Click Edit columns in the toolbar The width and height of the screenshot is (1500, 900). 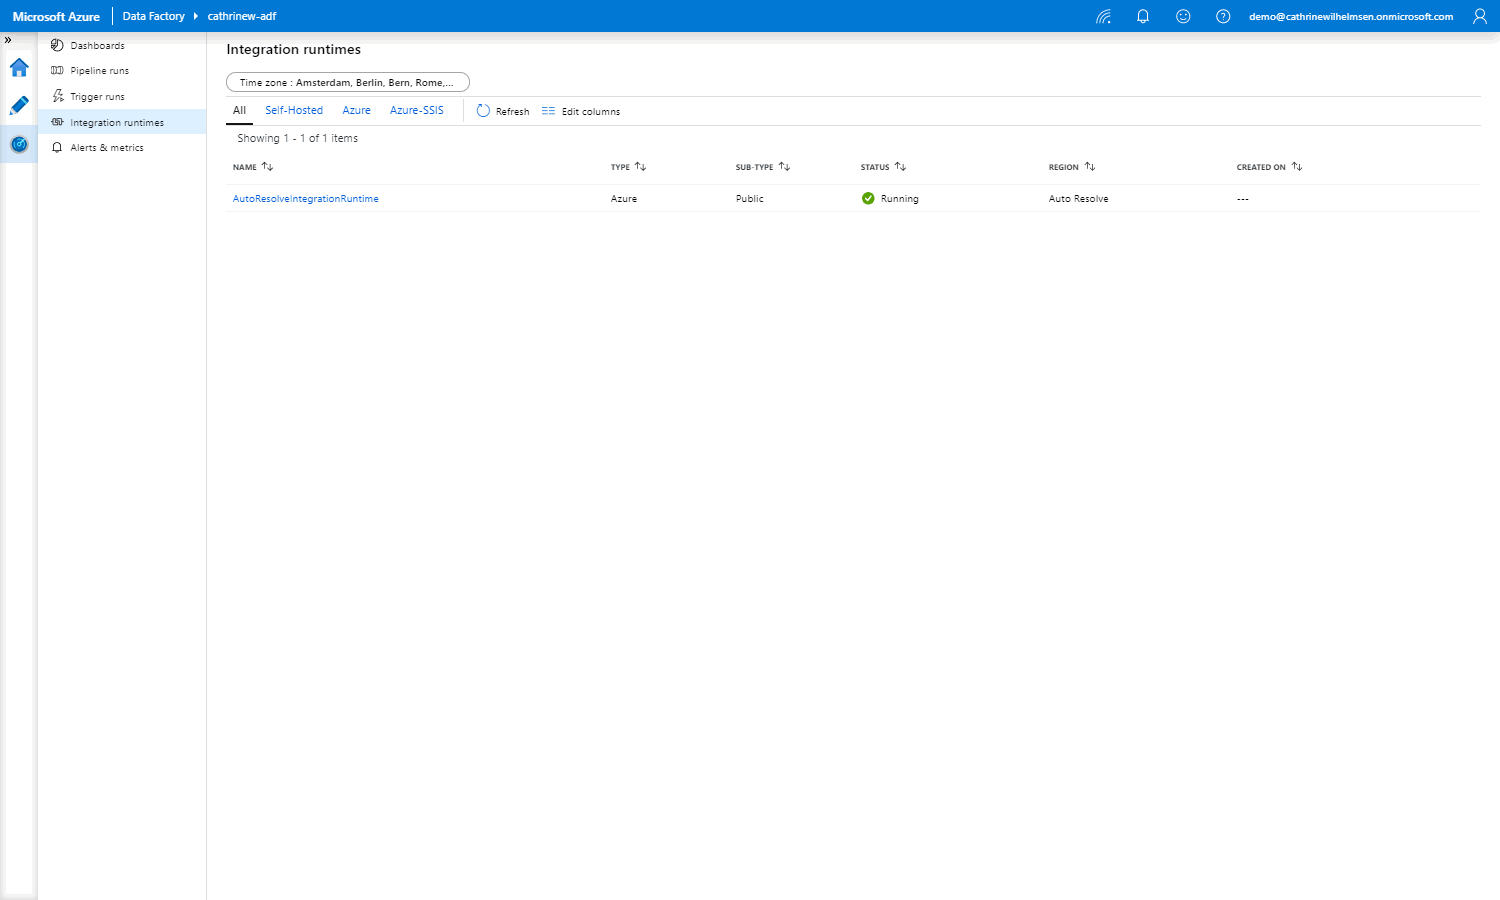coord(581,111)
